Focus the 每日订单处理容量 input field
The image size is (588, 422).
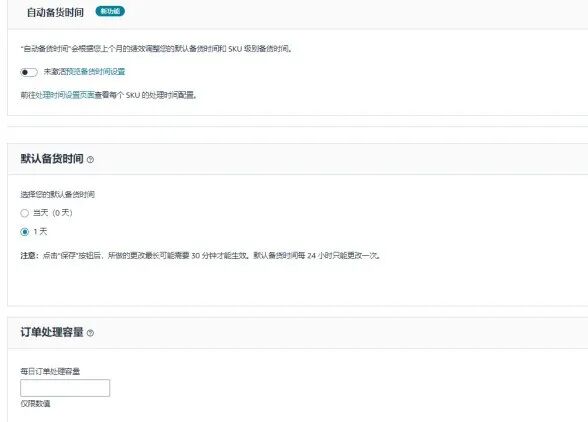tap(65, 388)
